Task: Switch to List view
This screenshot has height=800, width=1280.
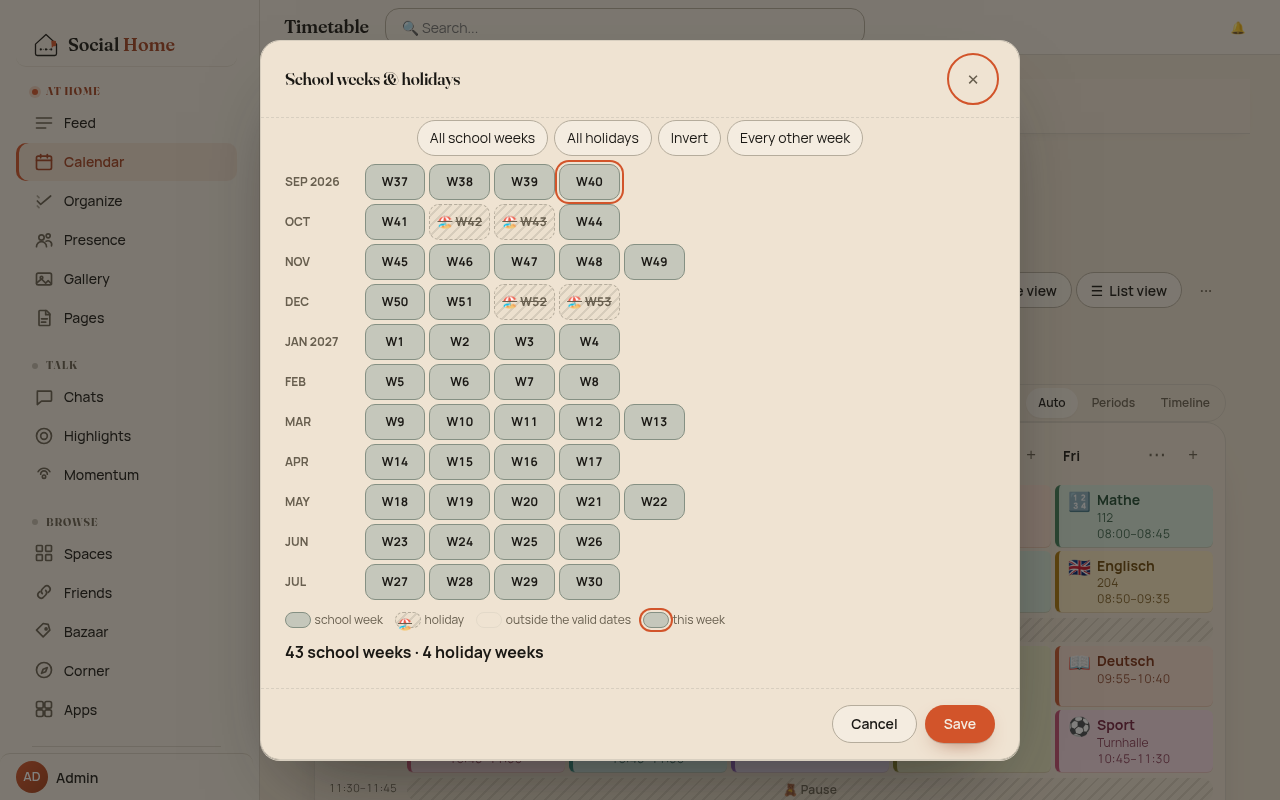Action: pyautogui.click(x=1128, y=291)
